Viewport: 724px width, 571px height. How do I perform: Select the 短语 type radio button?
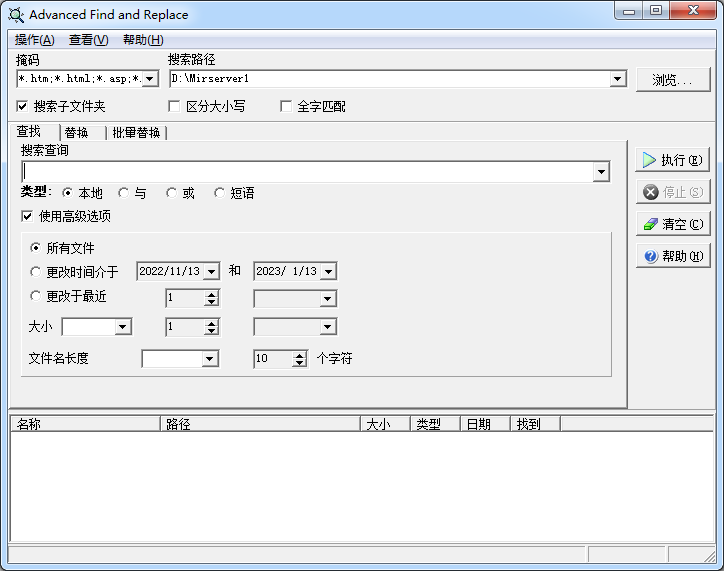point(219,192)
